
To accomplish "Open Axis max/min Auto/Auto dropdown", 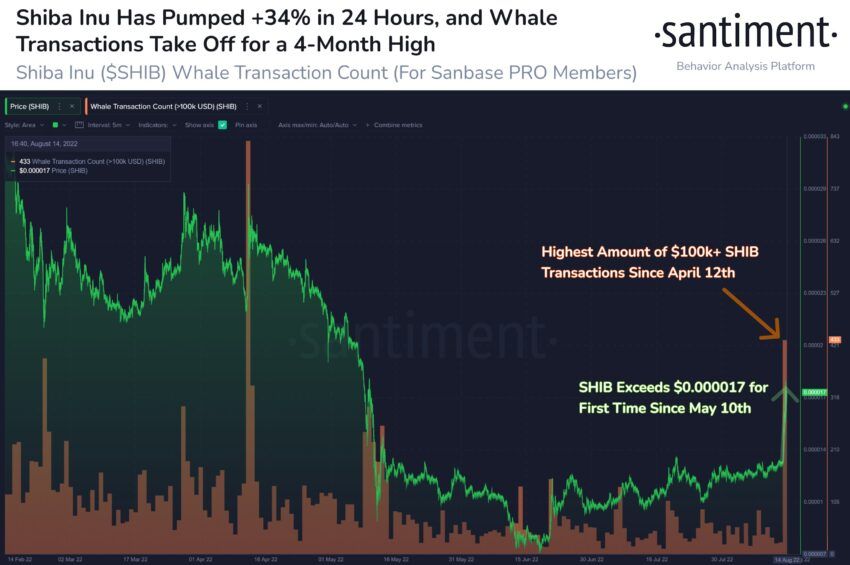I will [318, 125].
